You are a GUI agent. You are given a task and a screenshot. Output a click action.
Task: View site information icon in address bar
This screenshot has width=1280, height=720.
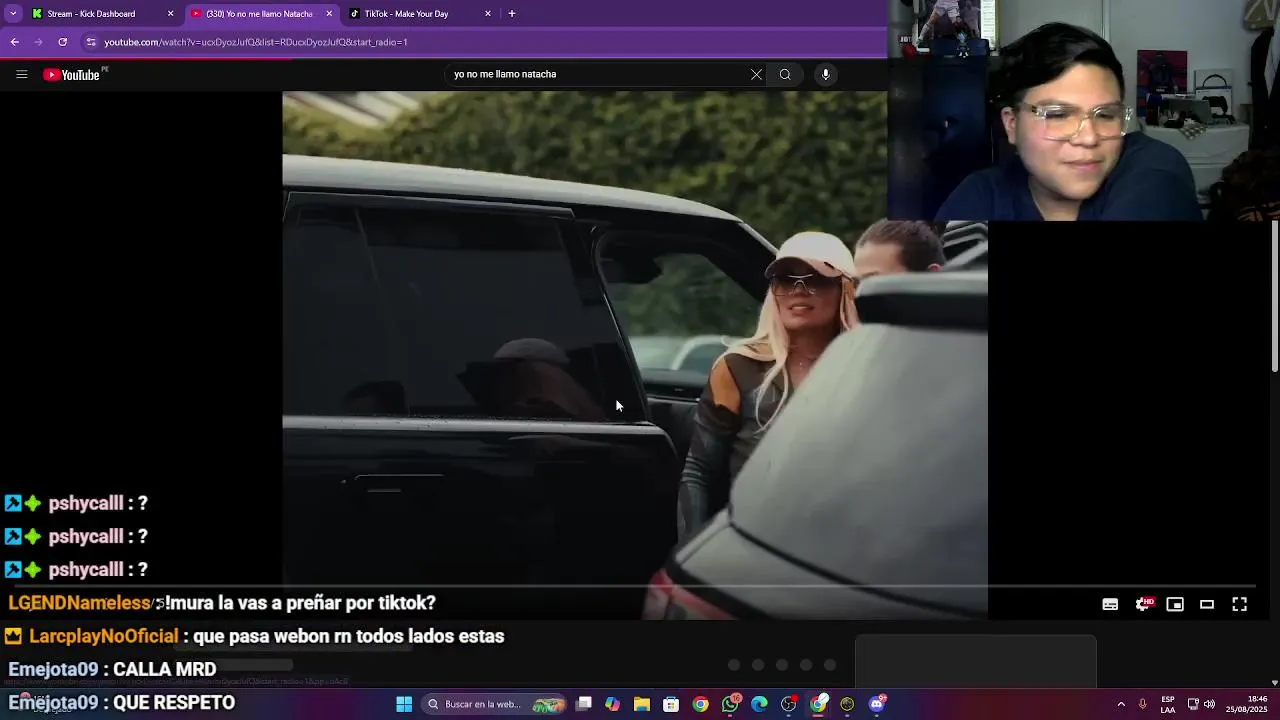(91, 42)
